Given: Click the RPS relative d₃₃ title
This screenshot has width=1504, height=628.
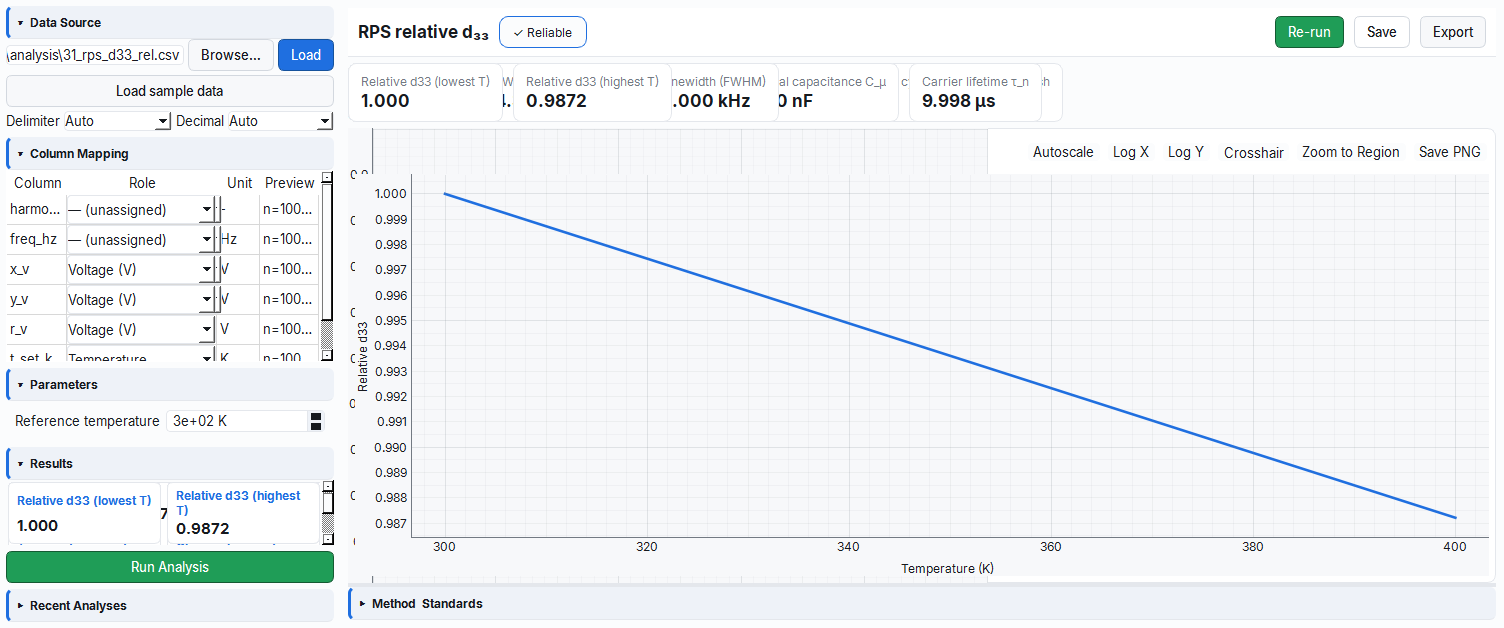Looking at the screenshot, I should tap(424, 32).
